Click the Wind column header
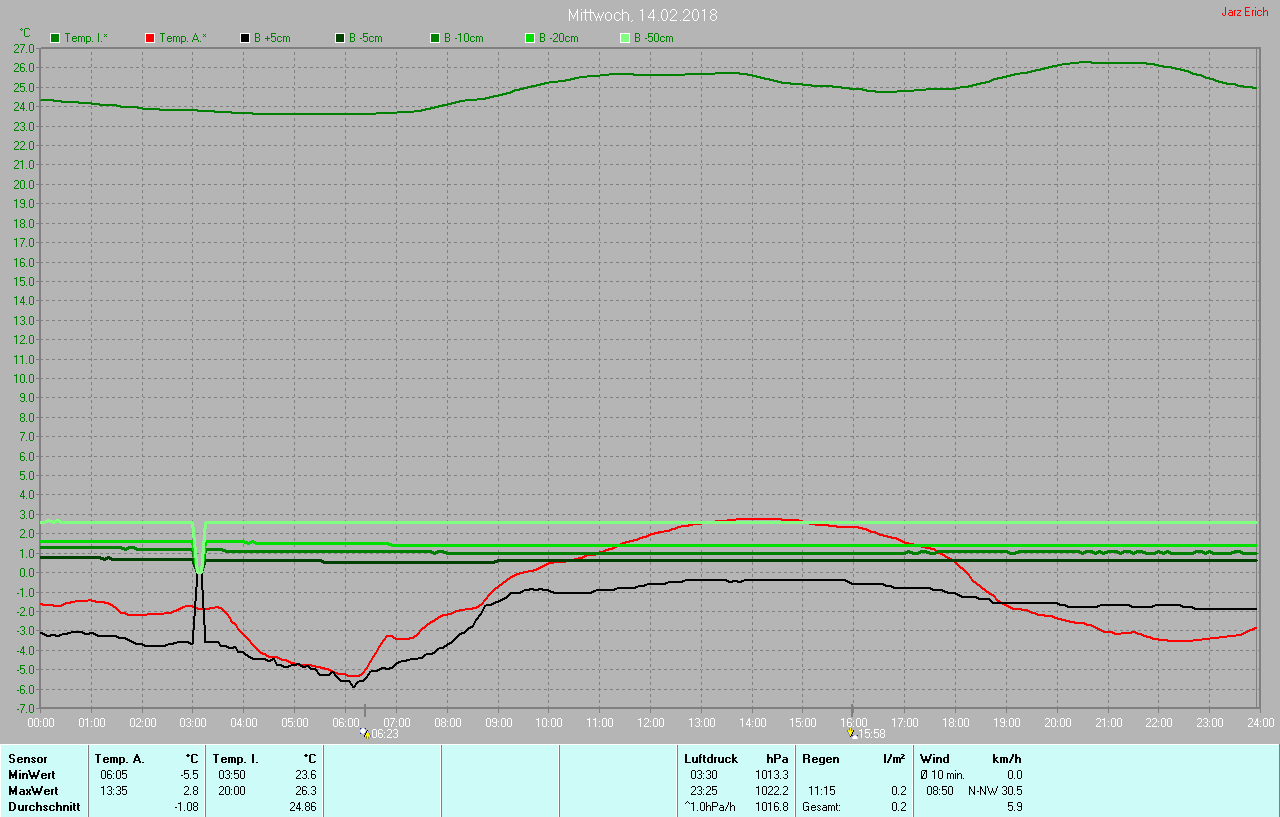The width and height of the screenshot is (1280, 817). [x=935, y=759]
